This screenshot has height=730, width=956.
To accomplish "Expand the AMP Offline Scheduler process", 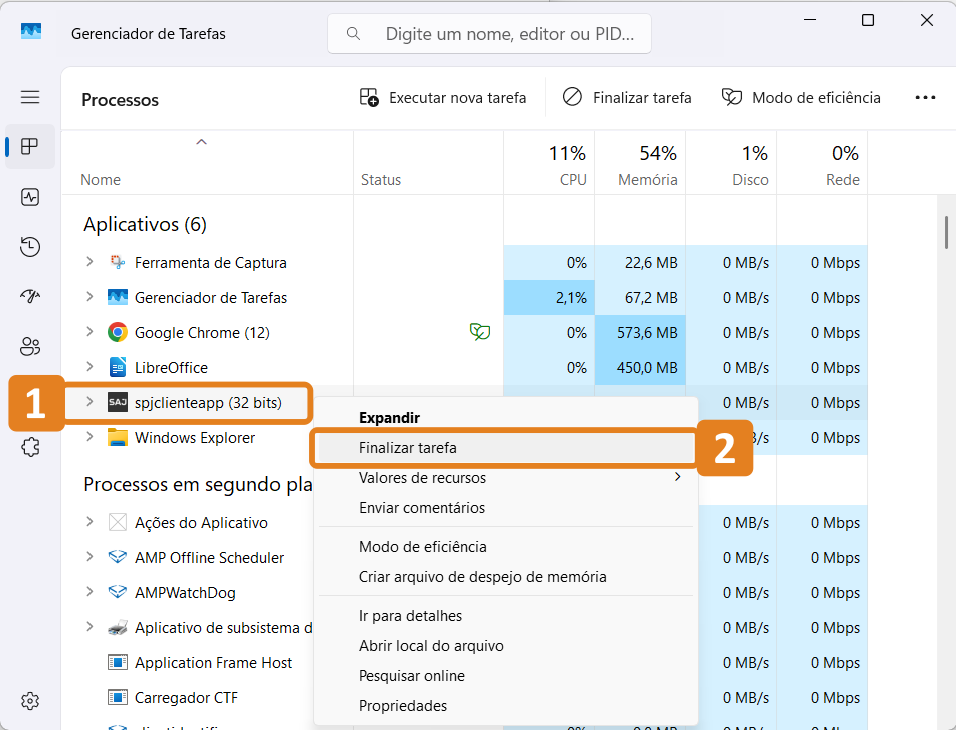I will pyautogui.click(x=89, y=557).
